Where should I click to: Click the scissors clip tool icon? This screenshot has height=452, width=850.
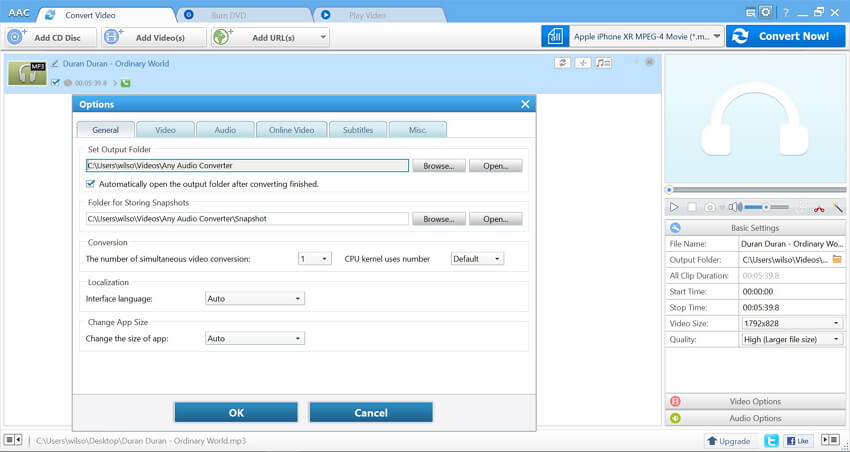pos(819,207)
